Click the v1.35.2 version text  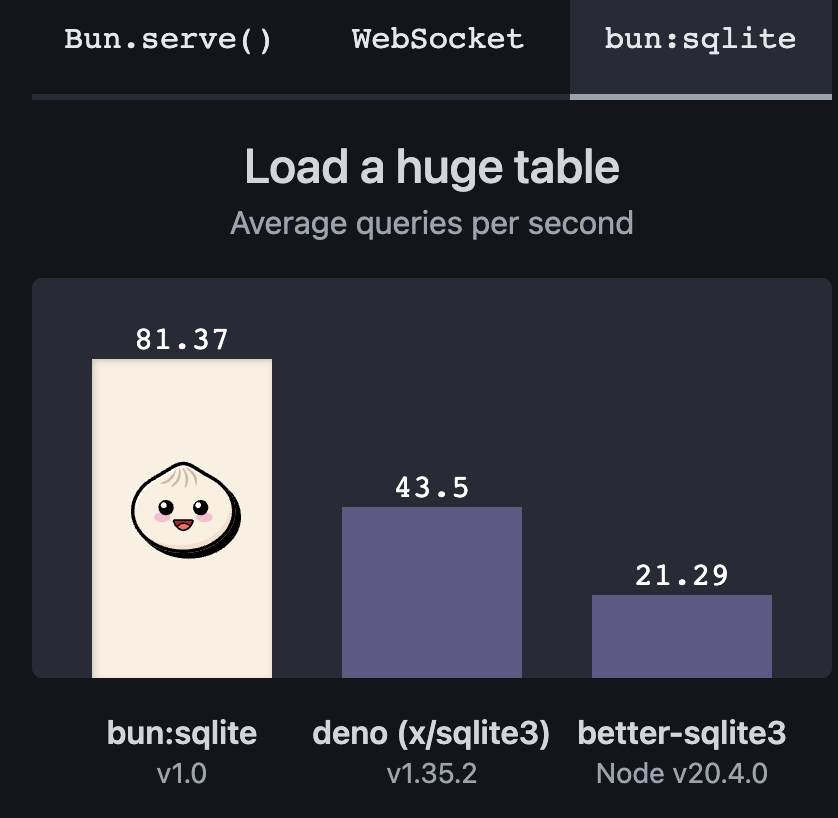(x=432, y=773)
